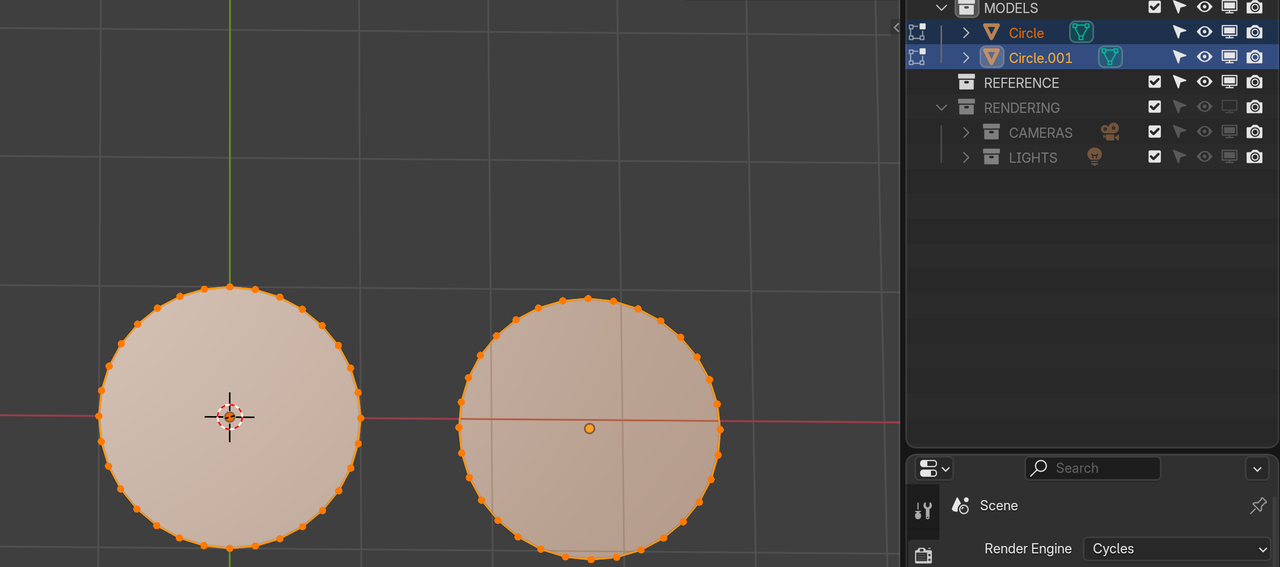
Task: Toggle render camera icon for MODELS
Action: 1254,7
